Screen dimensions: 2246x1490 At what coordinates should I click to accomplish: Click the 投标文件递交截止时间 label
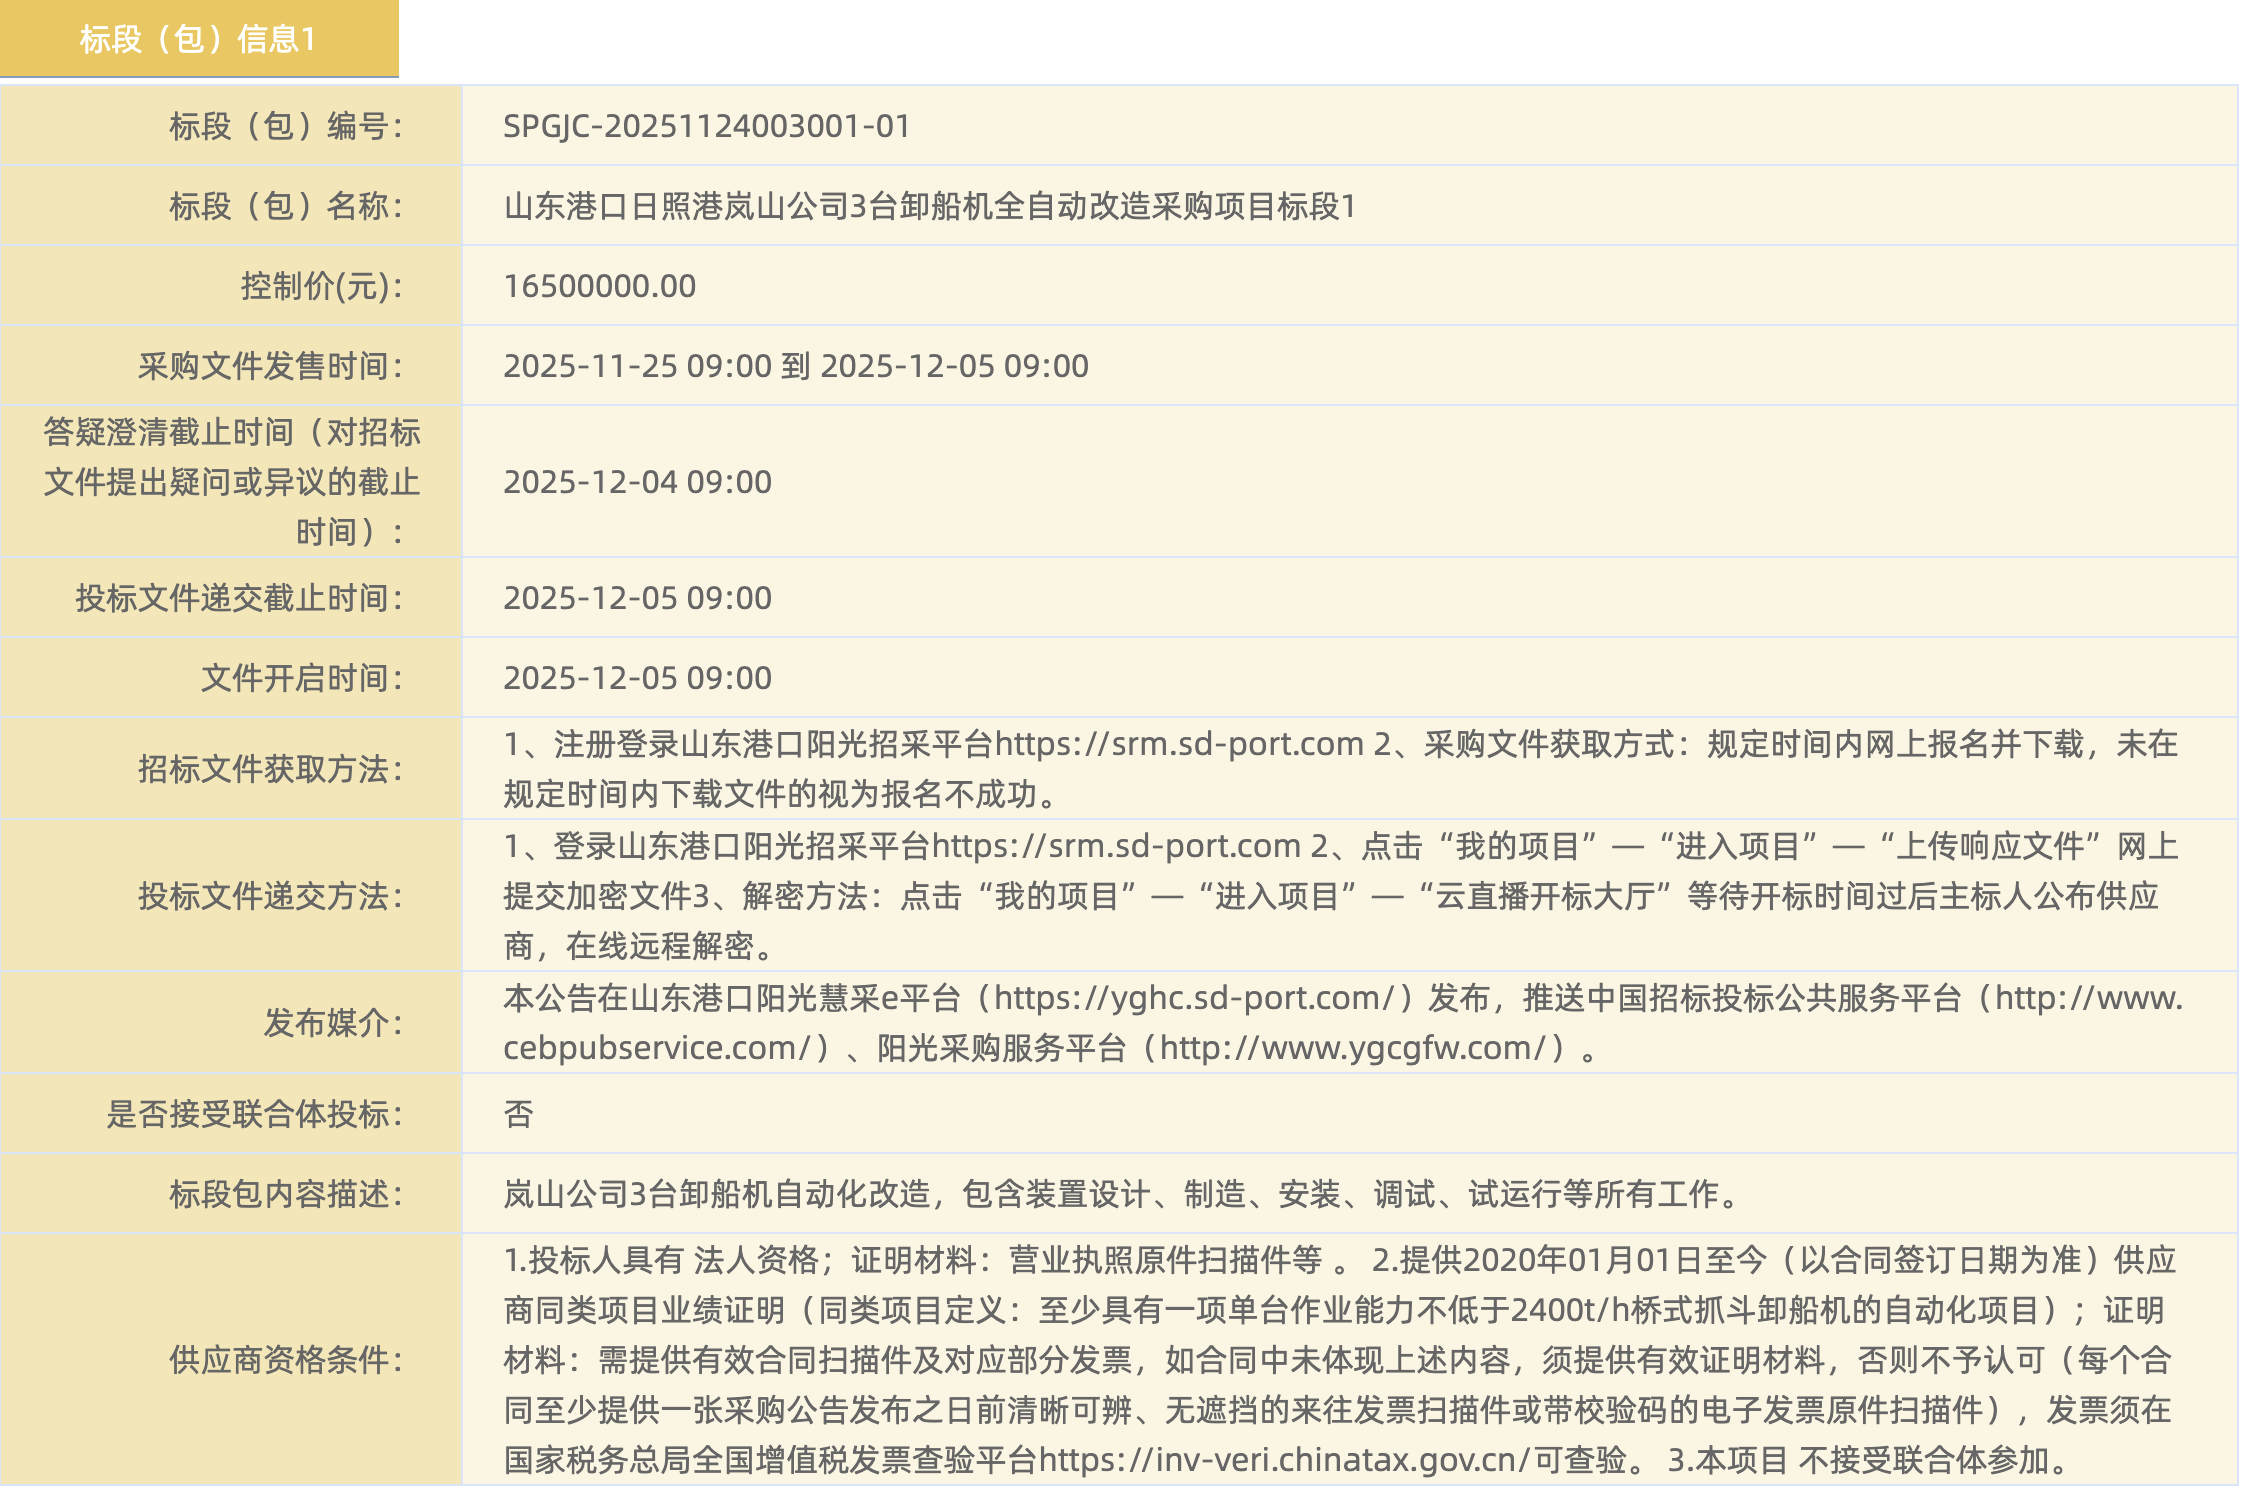239,598
